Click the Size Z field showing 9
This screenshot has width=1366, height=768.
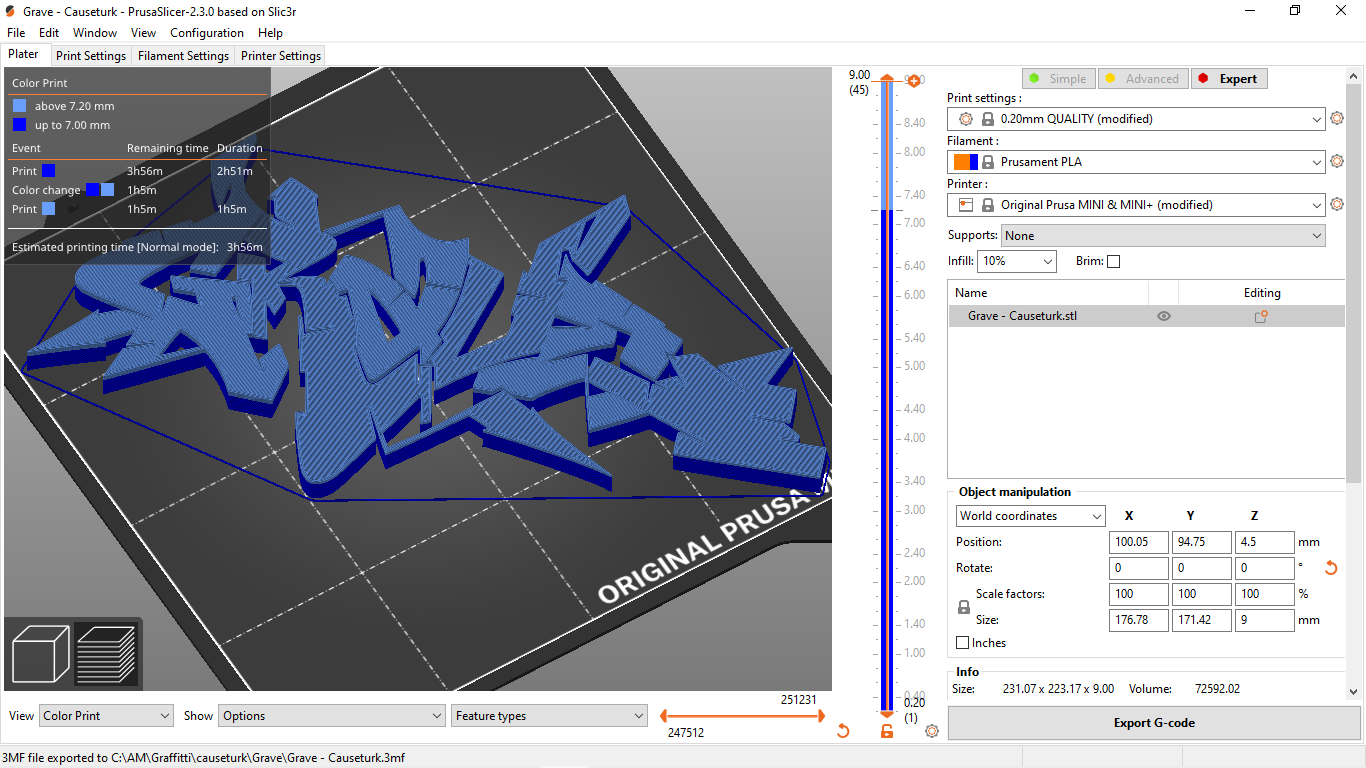(x=1265, y=620)
